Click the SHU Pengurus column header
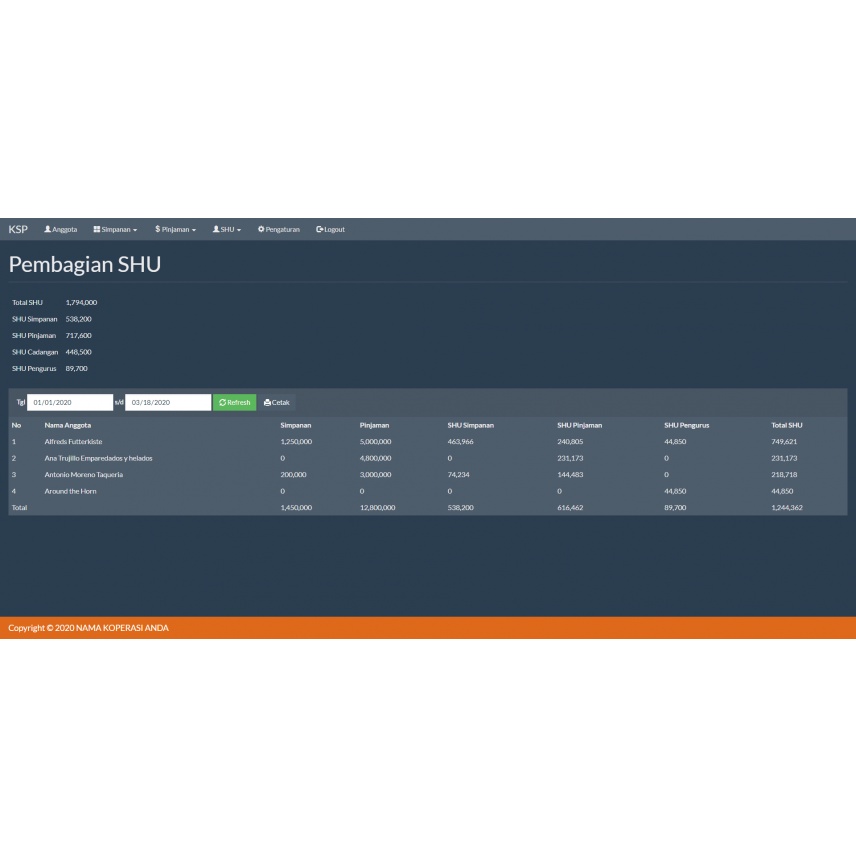Image resolution: width=856 pixels, height=856 pixels. point(687,425)
